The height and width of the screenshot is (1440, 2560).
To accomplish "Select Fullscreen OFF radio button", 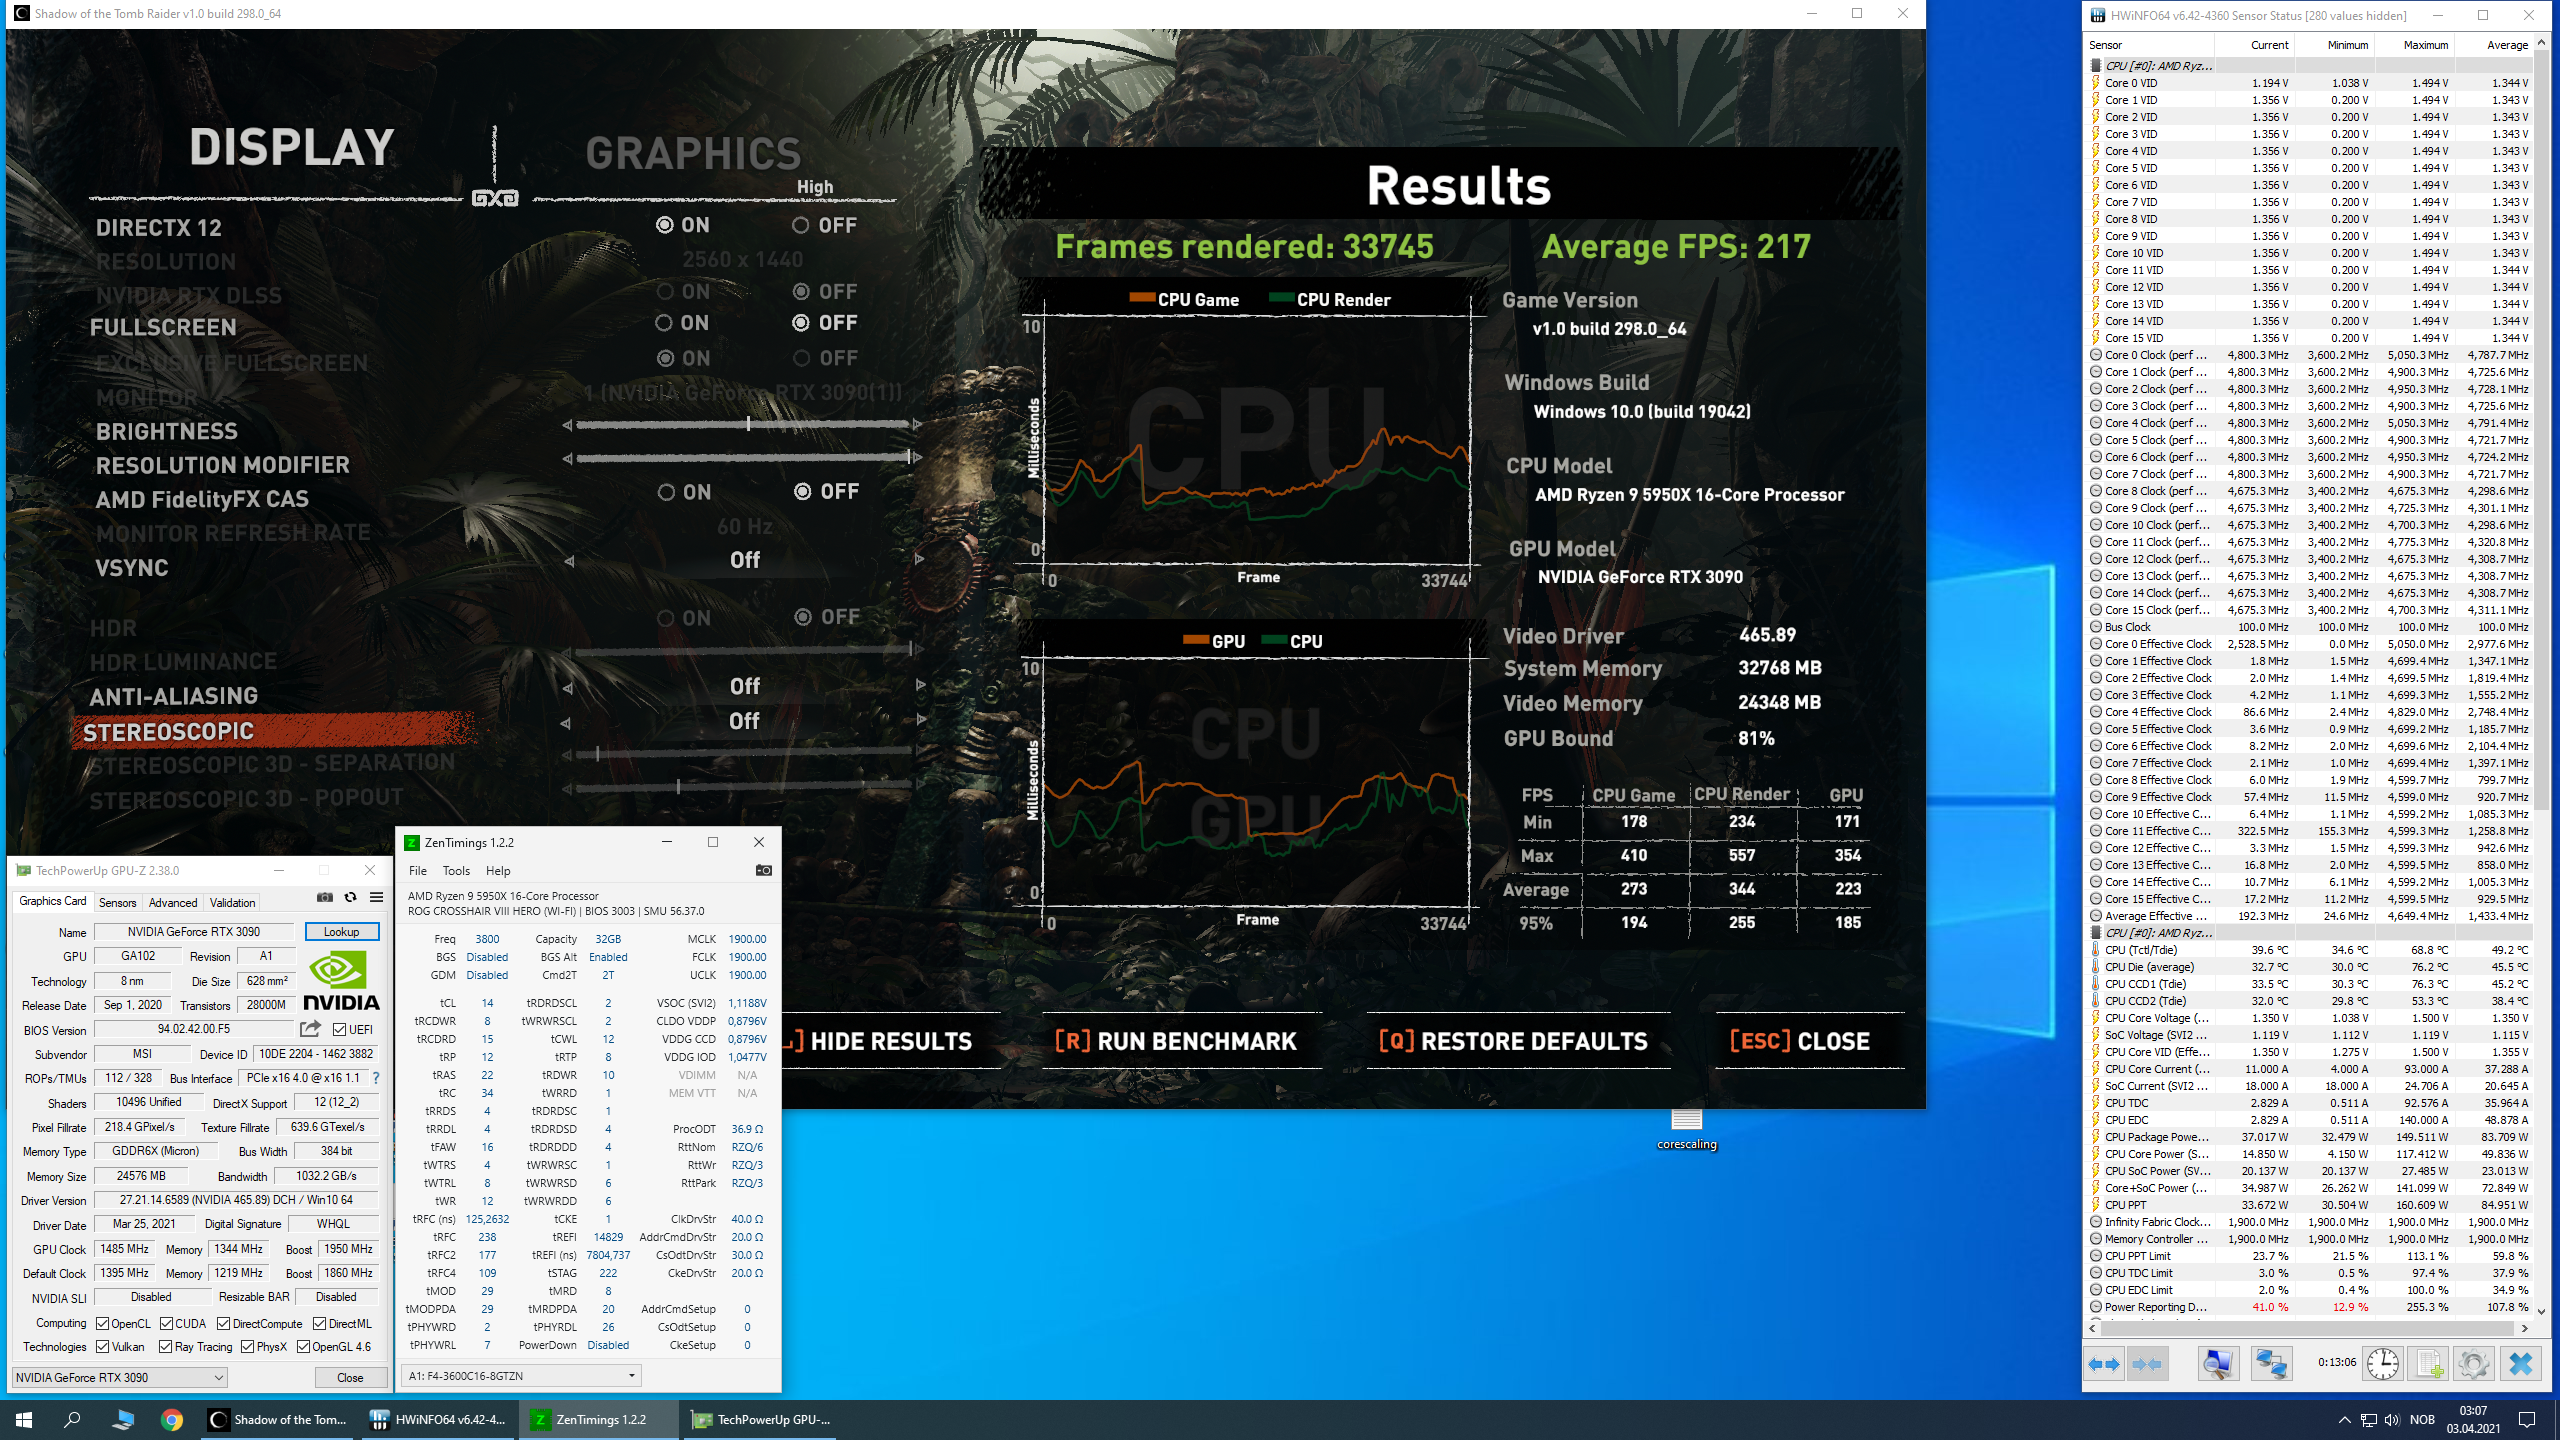I will pyautogui.click(x=801, y=323).
